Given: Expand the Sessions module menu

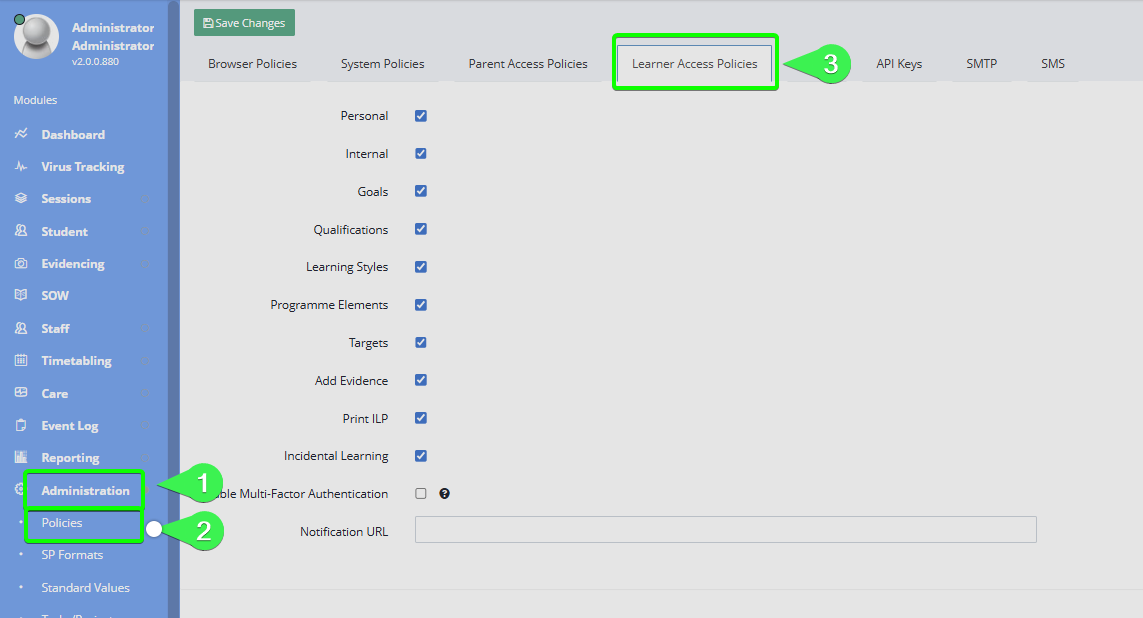Looking at the screenshot, I should click(x=66, y=199).
